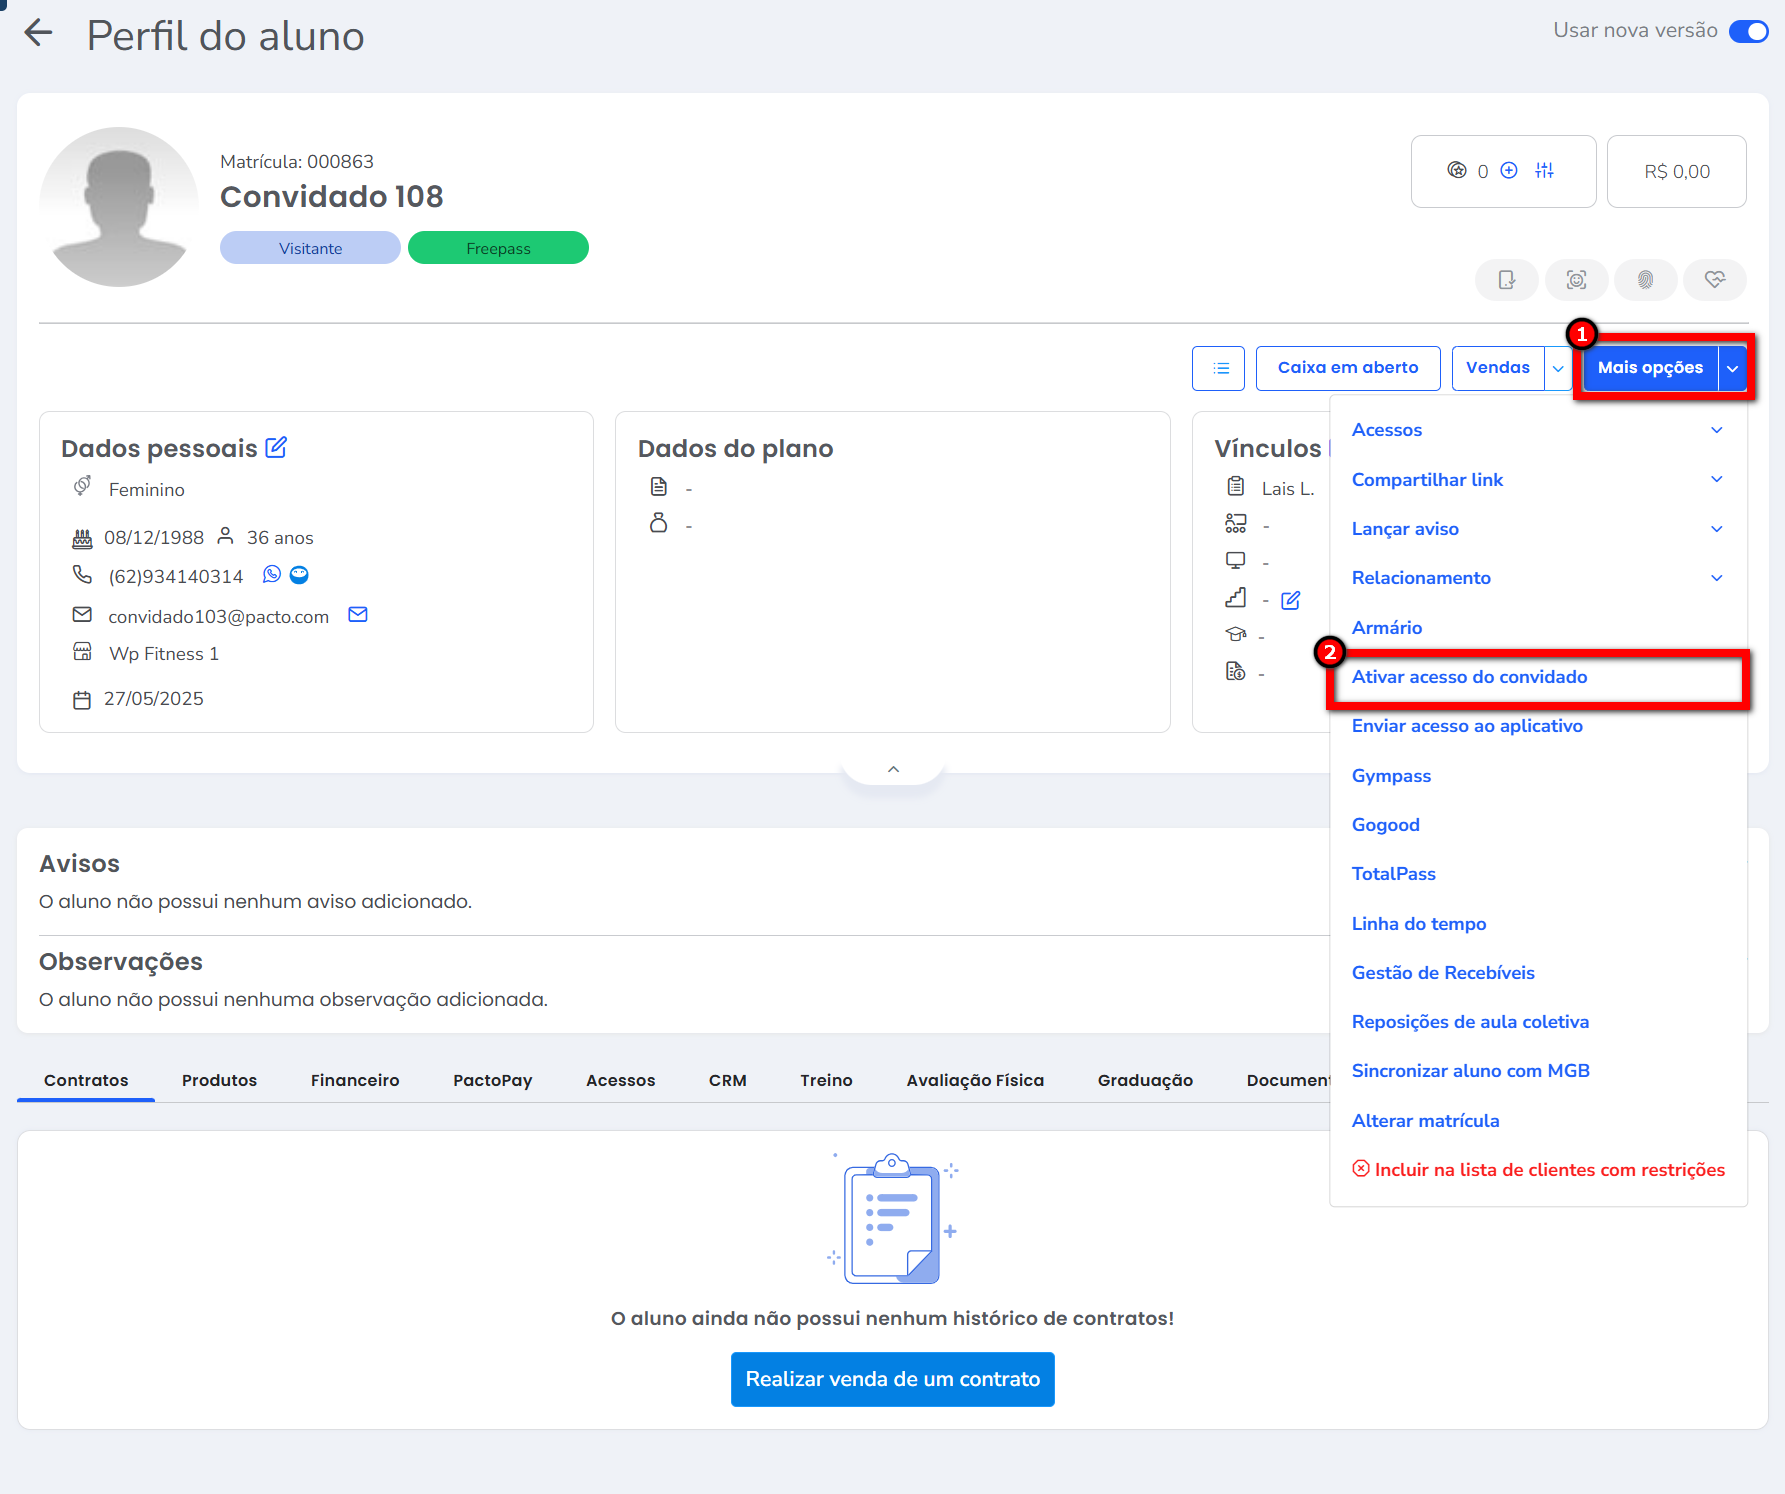Select Ativar acesso do convidado
Viewport: 1785px width, 1494px height.
pos(1469,677)
